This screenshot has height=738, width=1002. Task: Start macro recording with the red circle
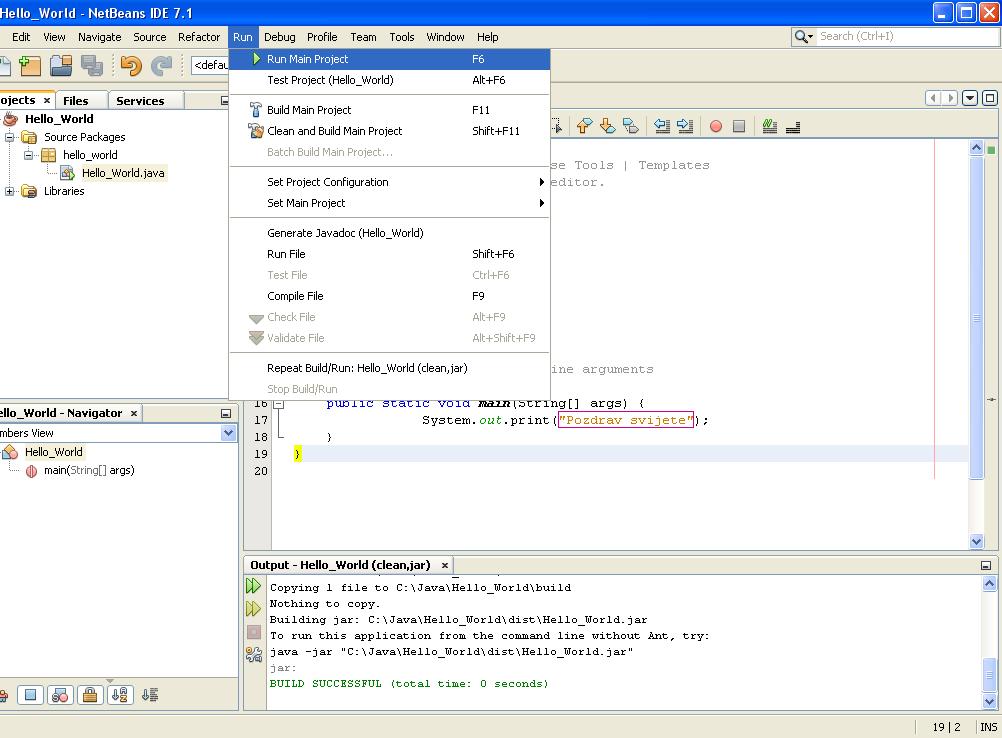715,126
